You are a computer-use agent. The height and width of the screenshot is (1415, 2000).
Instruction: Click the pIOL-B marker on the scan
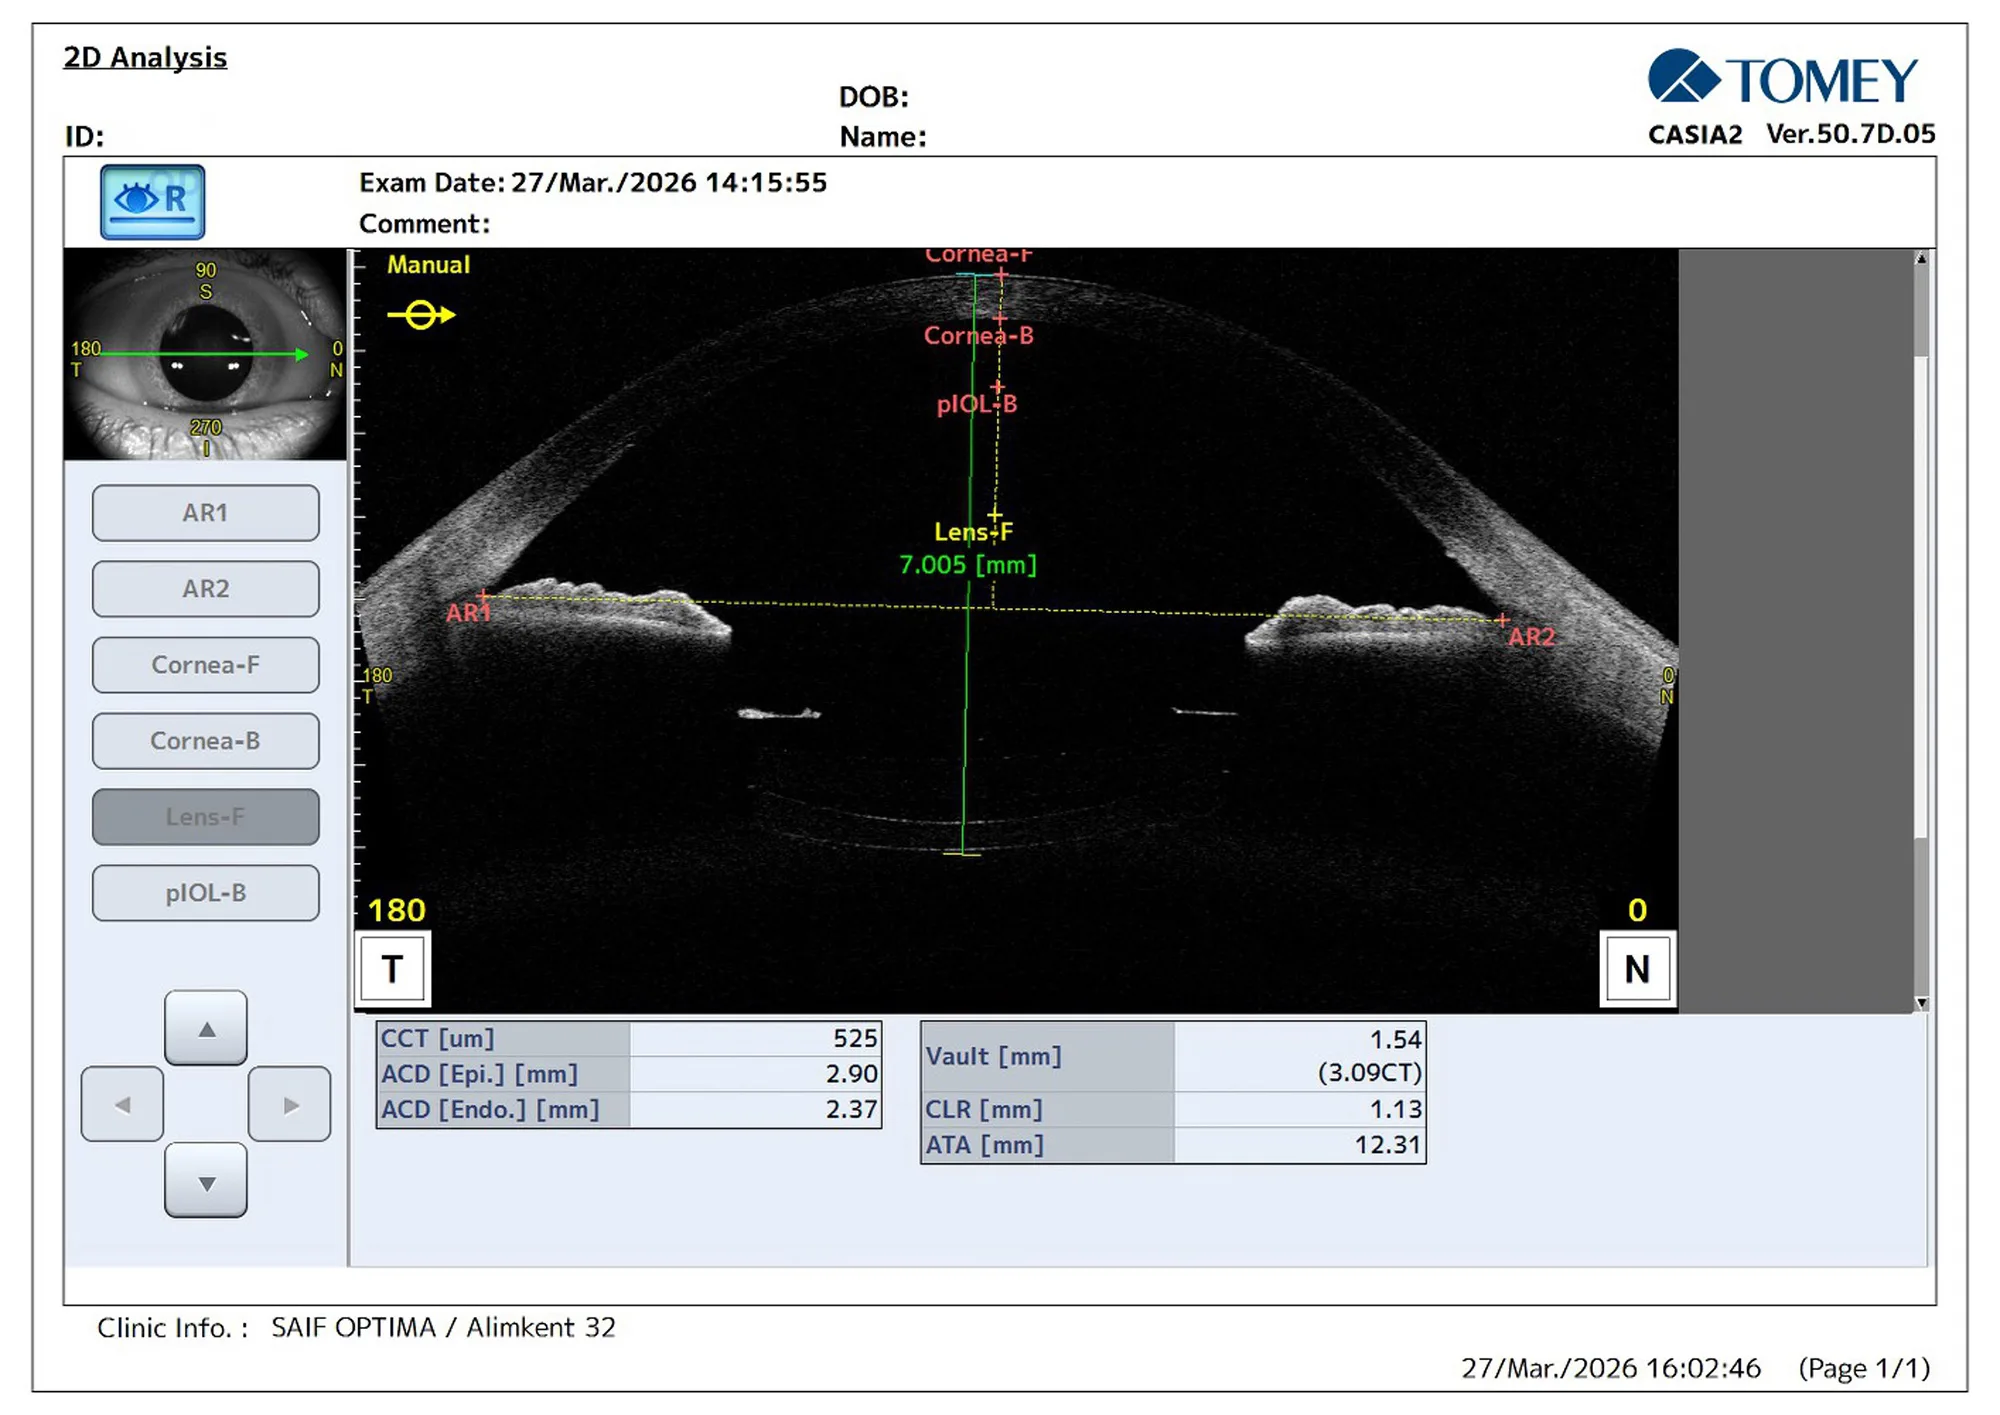pos(997,387)
